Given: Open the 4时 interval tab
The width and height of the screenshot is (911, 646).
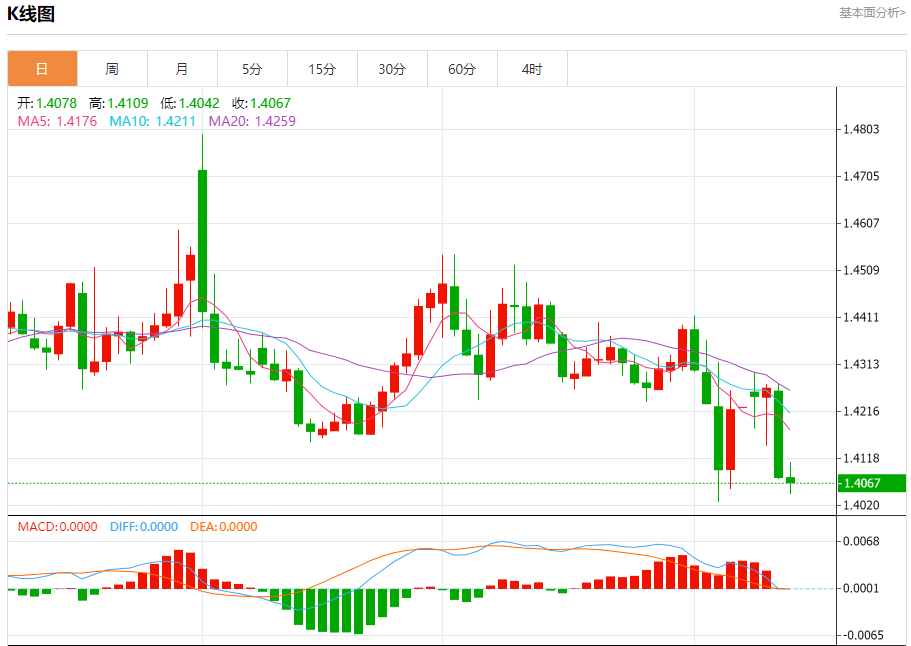Looking at the screenshot, I should 532,69.
